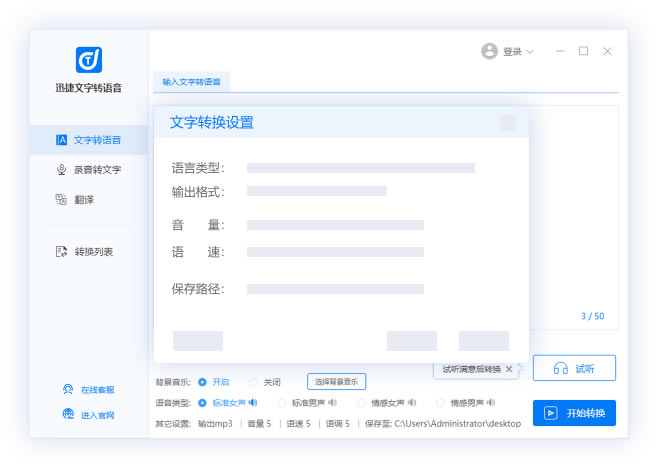This screenshot has height=469, width=659.
Task: Turn background music off with 关闭
Action: pos(254,382)
